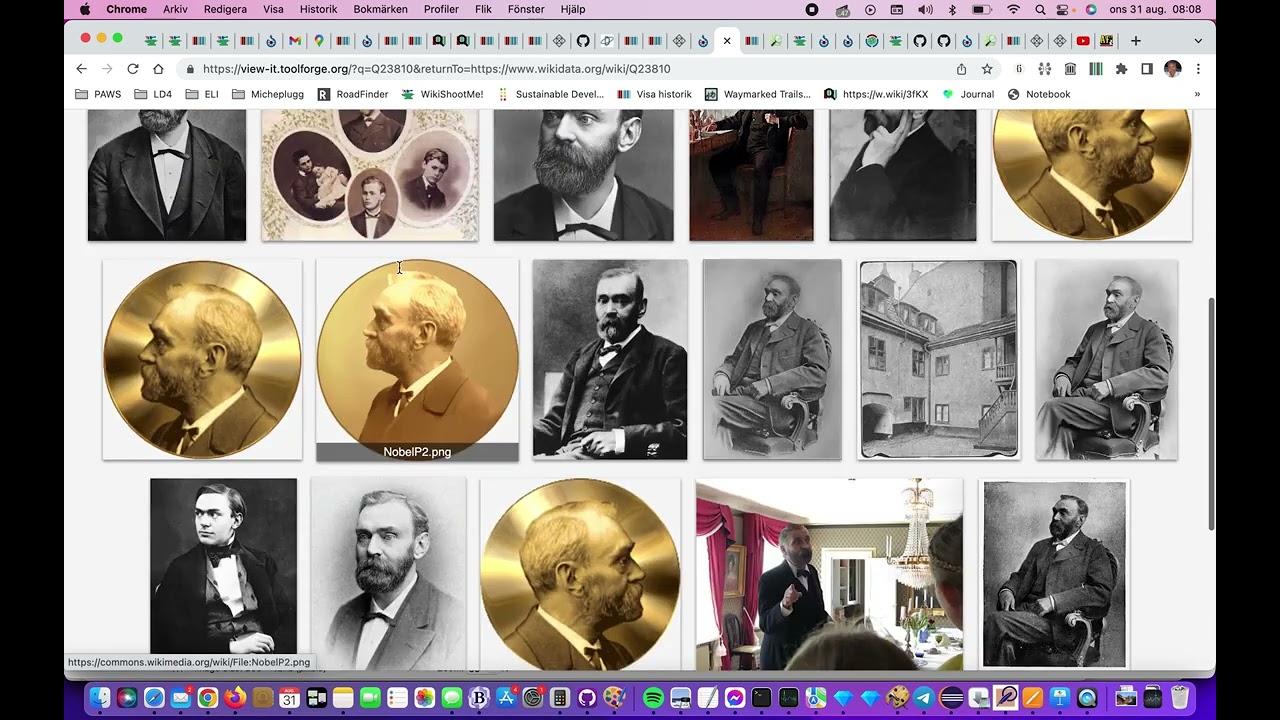The width and height of the screenshot is (1280, 720).
Task: Open the Chrome profile avatar
Action: [1173, 69]
